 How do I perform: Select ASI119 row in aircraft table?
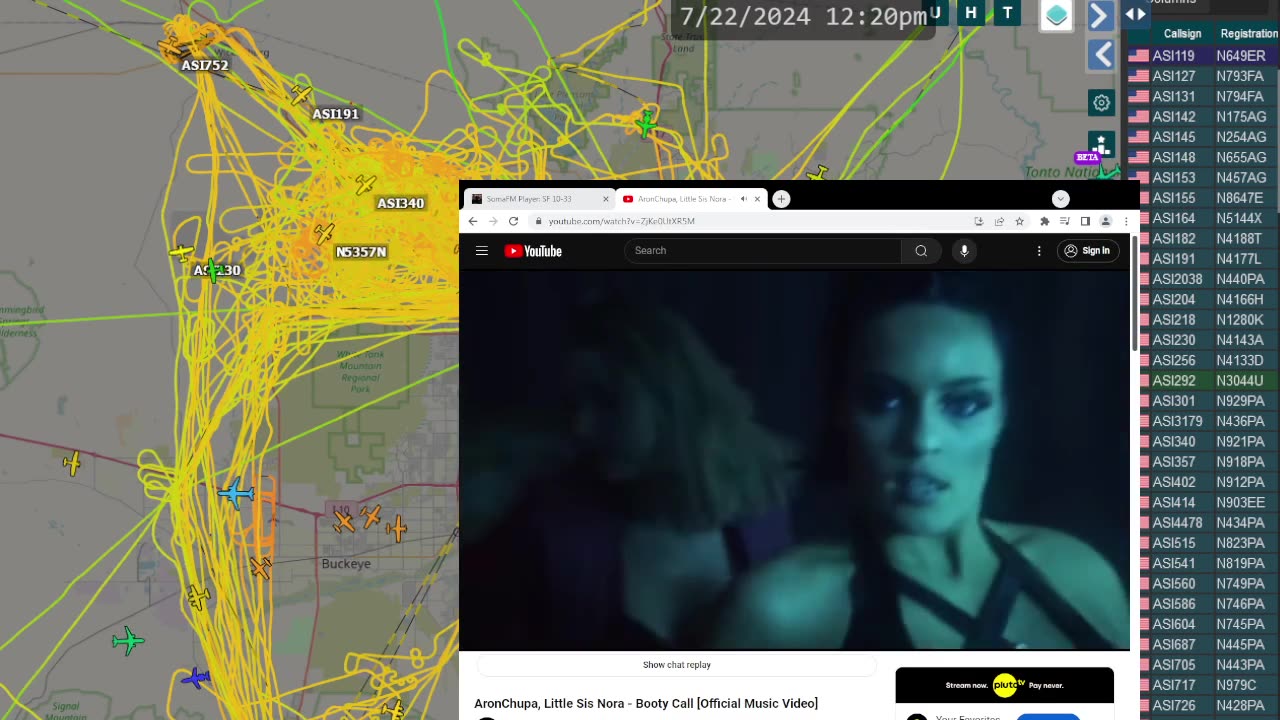coord(1204,56)
